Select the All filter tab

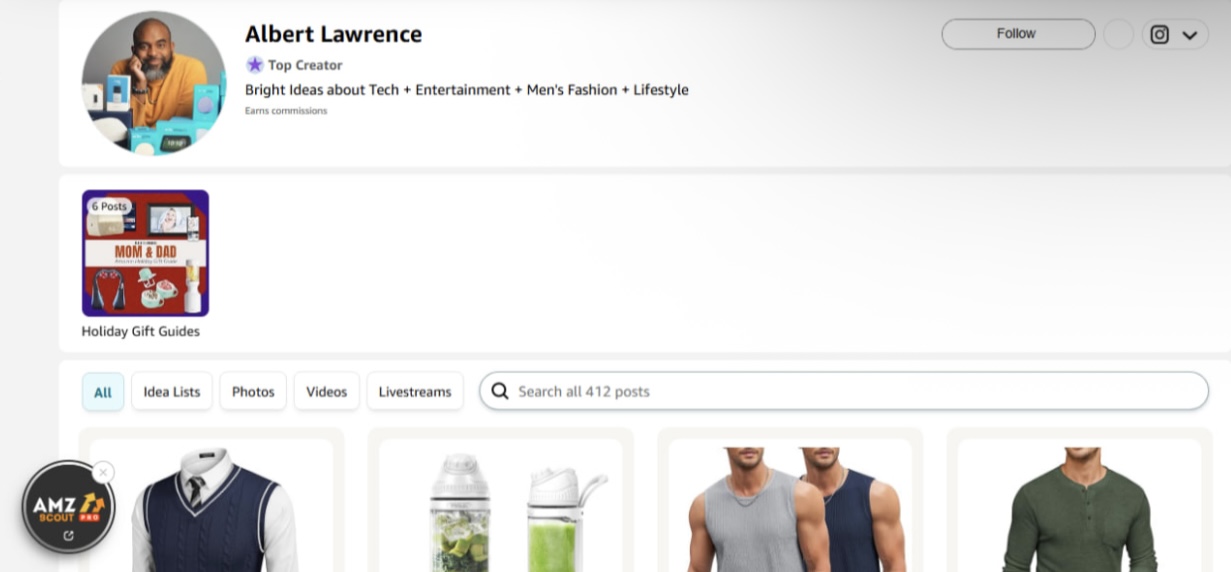(x=103, y=392)
